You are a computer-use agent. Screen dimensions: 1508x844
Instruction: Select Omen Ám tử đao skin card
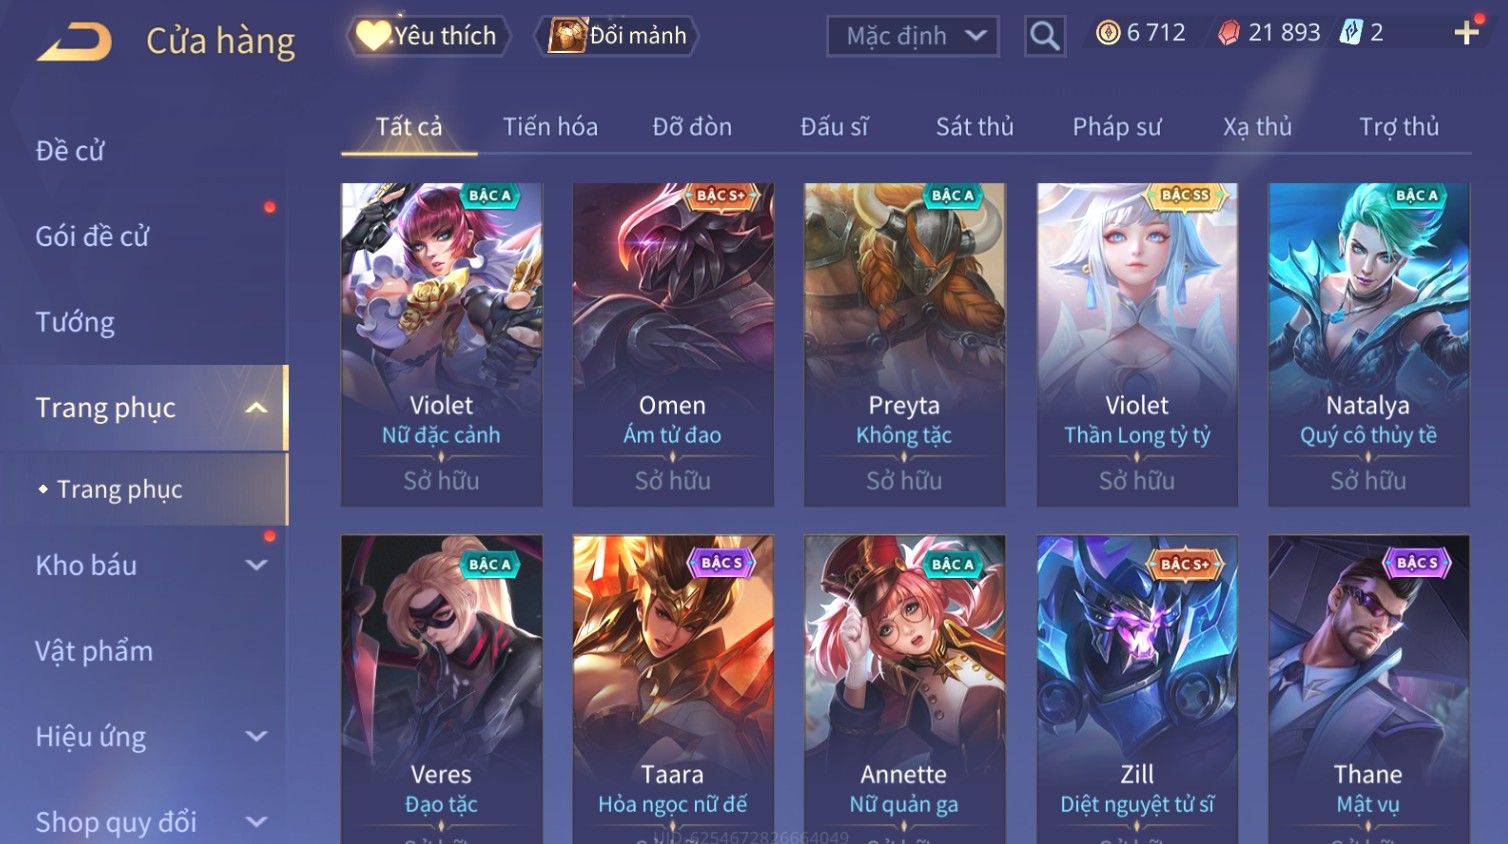(673, 344)
